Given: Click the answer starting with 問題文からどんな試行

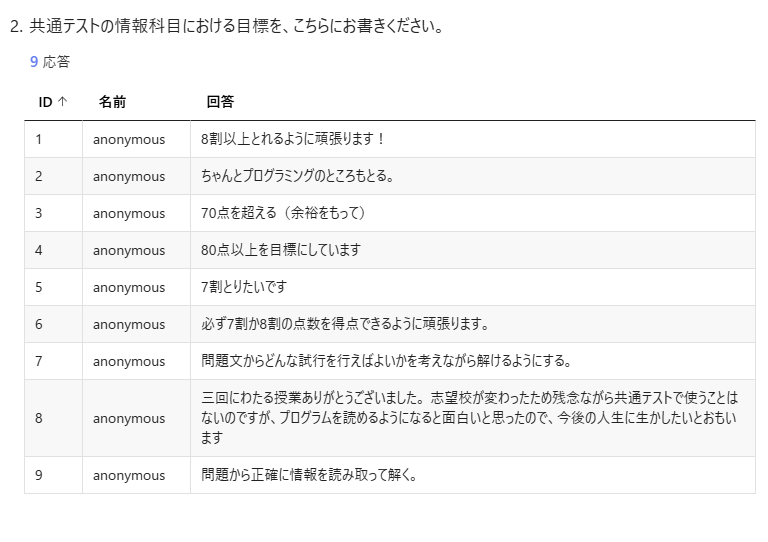Looking at the screenshot, I should (x=386, y=361).
